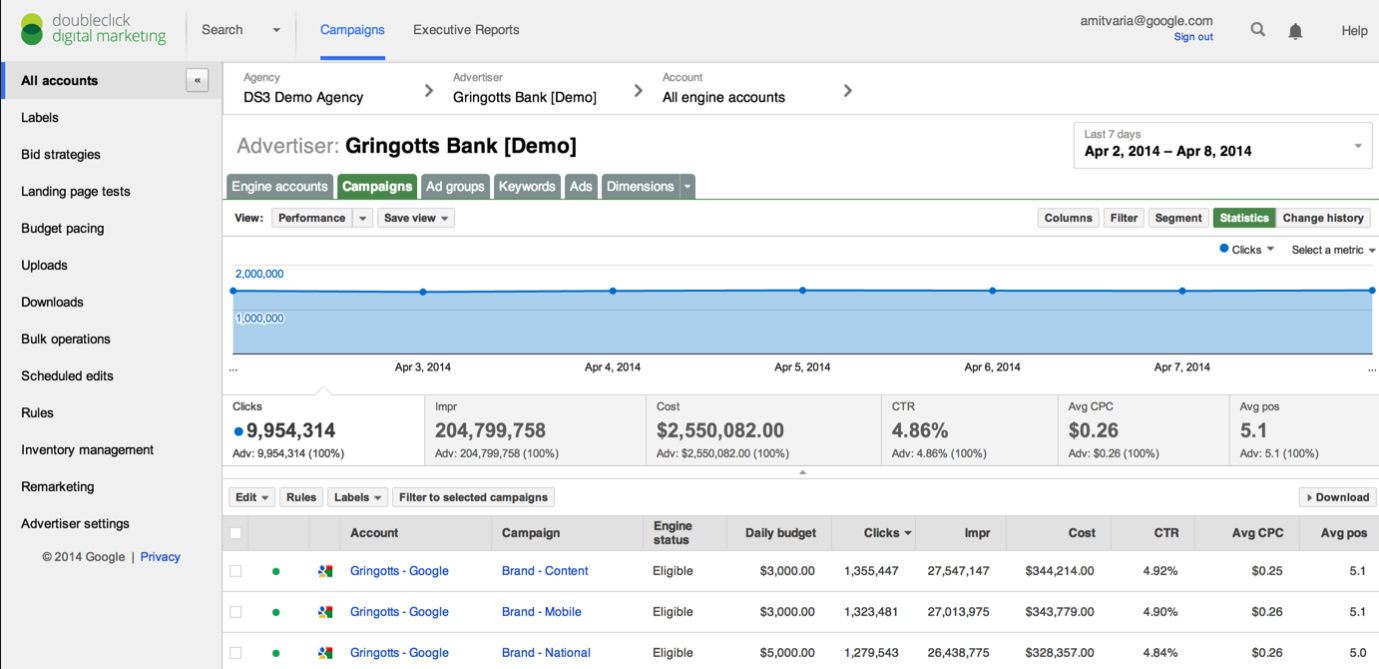Click the Segment button
Screen dimensions: 1379x669
click(1178, 218)
